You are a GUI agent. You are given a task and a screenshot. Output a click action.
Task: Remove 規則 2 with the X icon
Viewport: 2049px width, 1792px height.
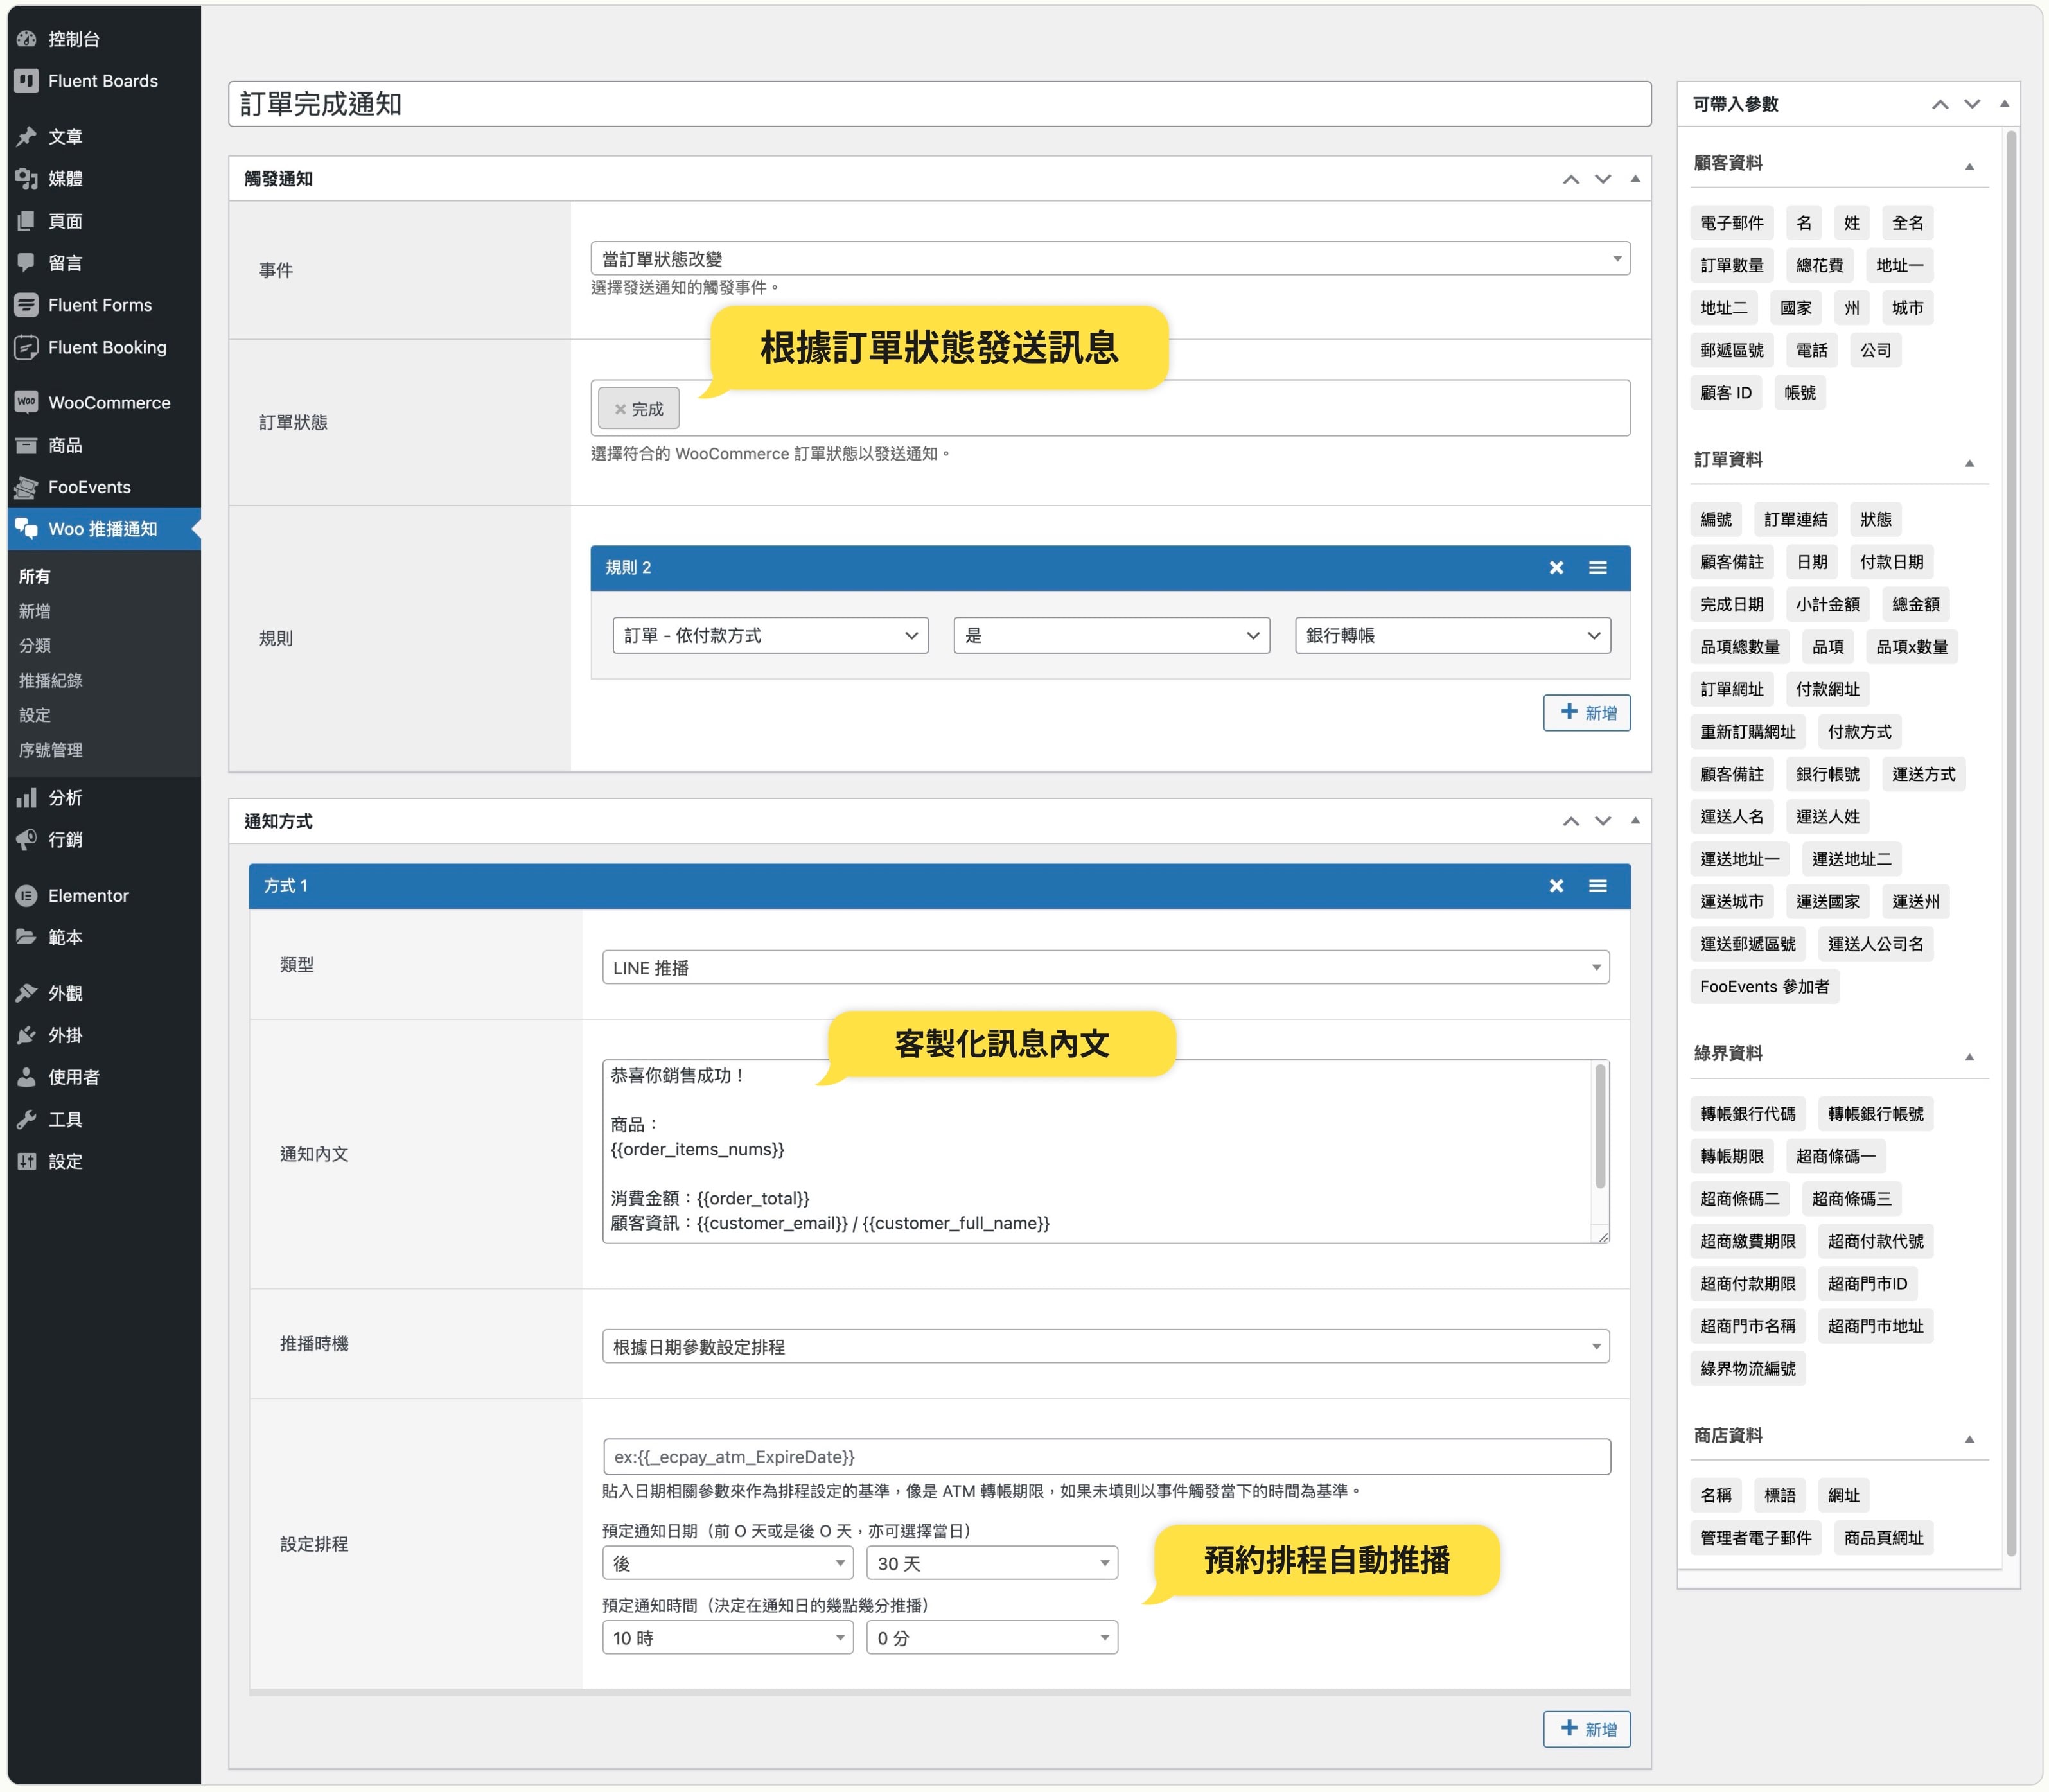point(1556,568)
